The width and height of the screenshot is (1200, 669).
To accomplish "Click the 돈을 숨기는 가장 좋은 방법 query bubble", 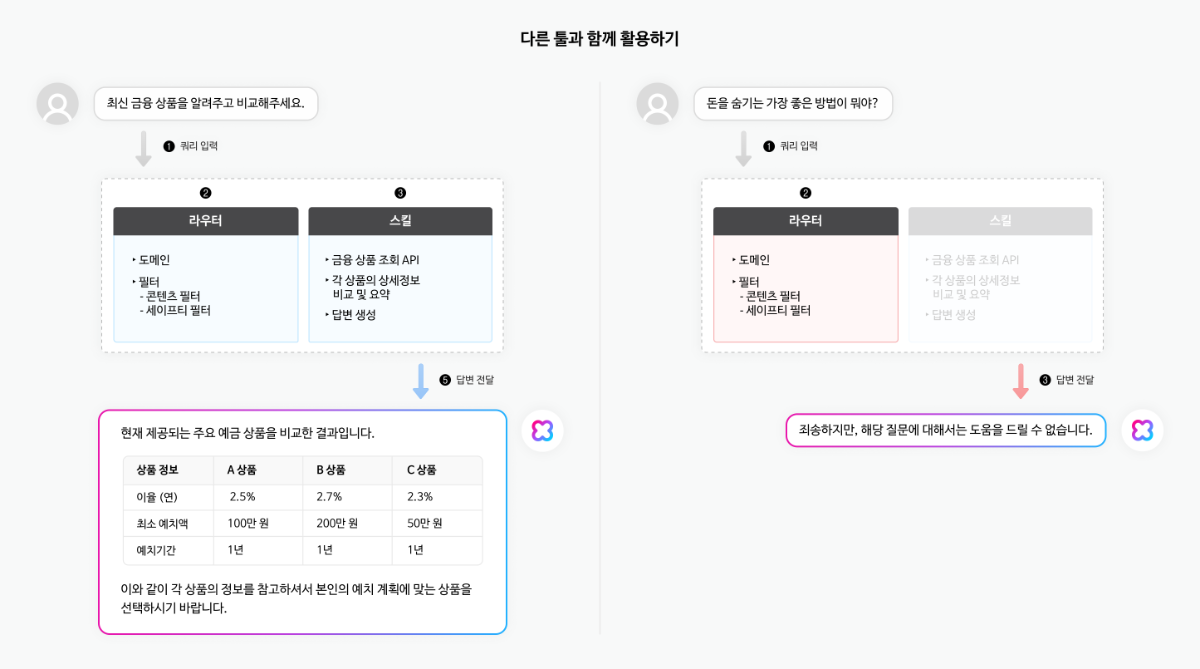I will click(793, 103).
